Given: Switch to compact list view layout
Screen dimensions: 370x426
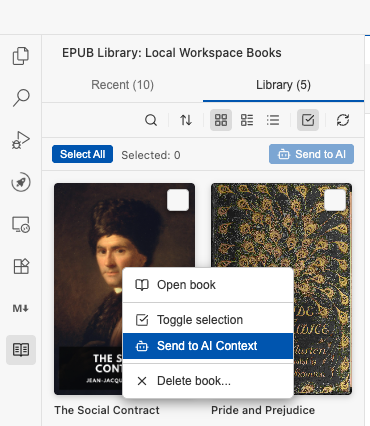Looking at the screenshot, I should pyautogui.click(x=273, y=120).
